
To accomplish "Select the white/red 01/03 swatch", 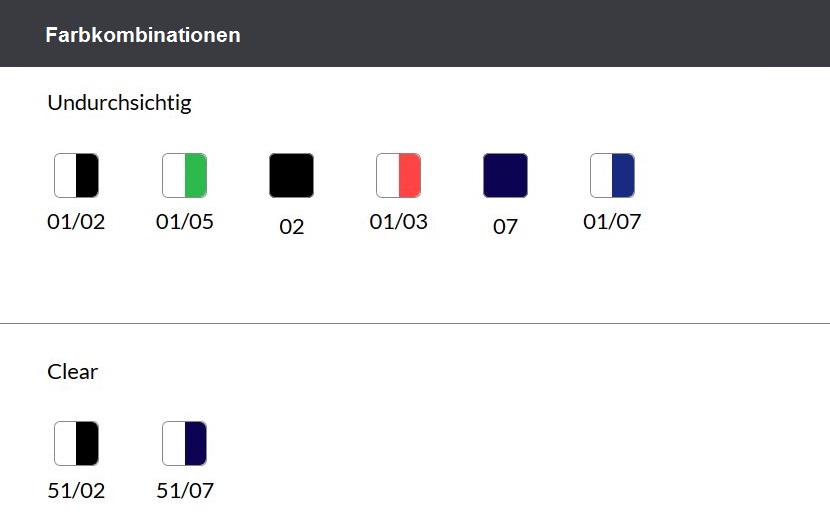I will (x=399, y=176).
